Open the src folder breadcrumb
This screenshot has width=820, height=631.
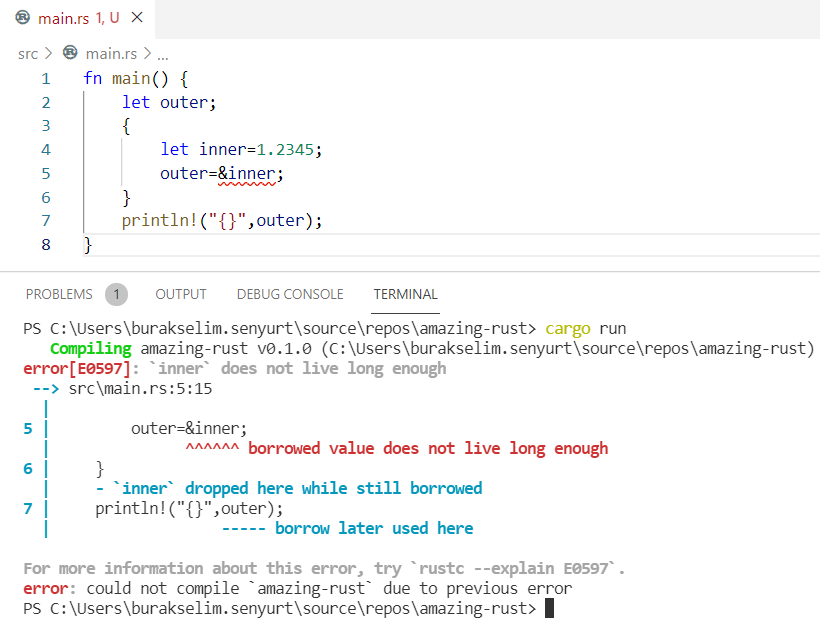28,54
